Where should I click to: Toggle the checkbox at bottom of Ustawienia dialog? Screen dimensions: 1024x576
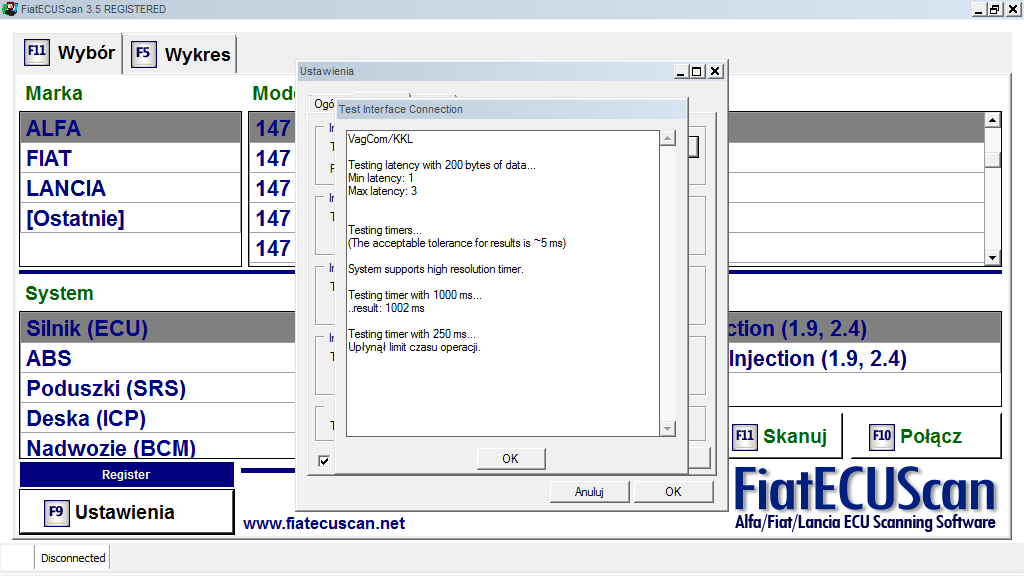tap(323, 461)
